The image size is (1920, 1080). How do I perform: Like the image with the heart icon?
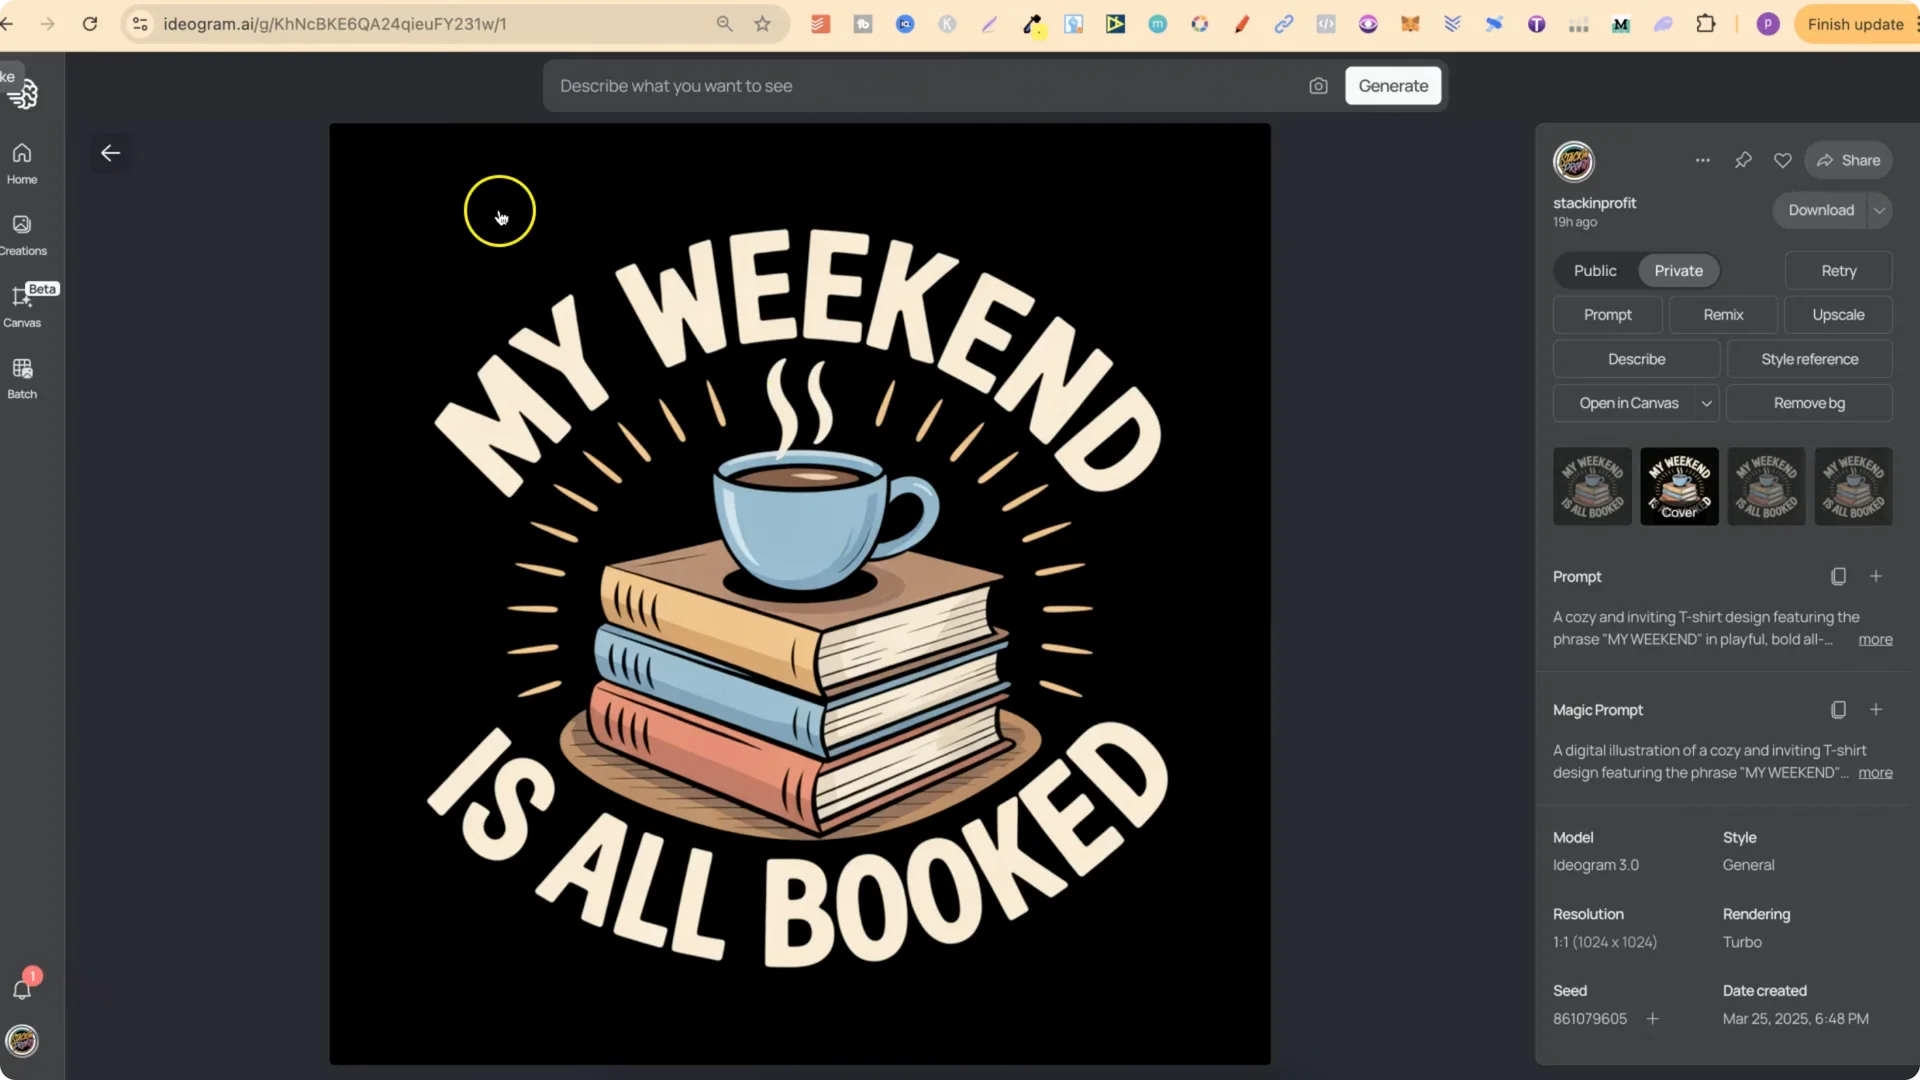(1784, 160)
